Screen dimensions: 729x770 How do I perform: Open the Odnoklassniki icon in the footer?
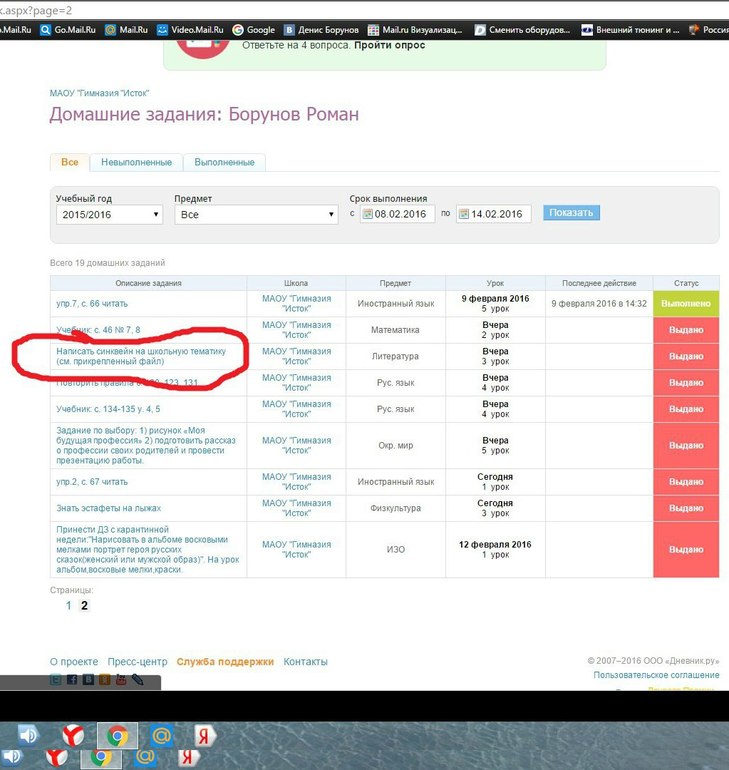105,680
